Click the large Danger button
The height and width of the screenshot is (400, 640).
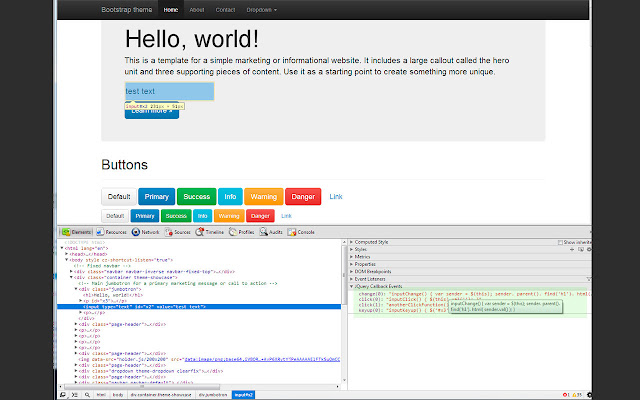(x=303, y=196)
